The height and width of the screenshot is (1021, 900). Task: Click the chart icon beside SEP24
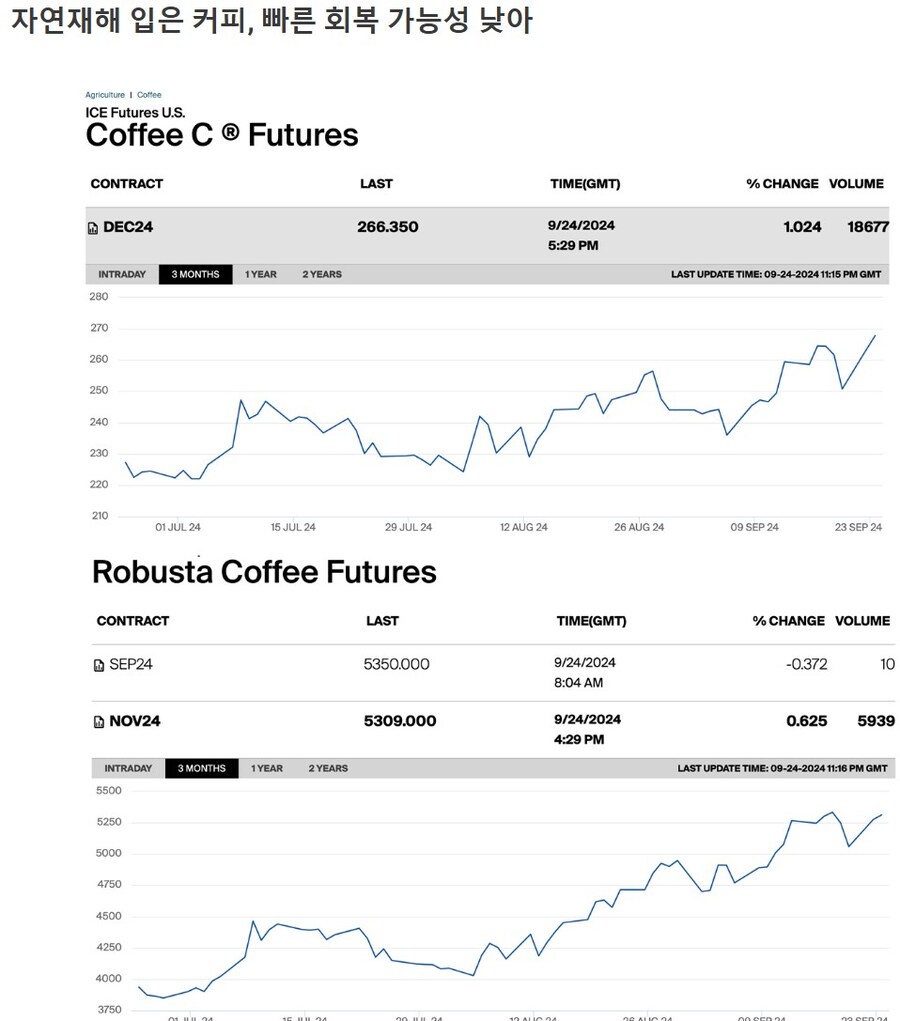click(99, 665)
